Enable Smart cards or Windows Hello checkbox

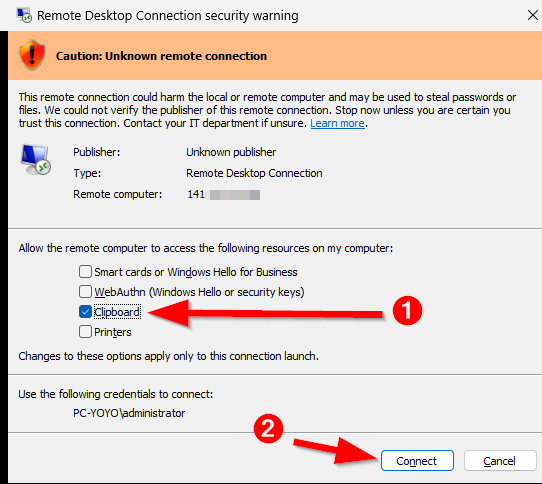click(x=85, y=272)
